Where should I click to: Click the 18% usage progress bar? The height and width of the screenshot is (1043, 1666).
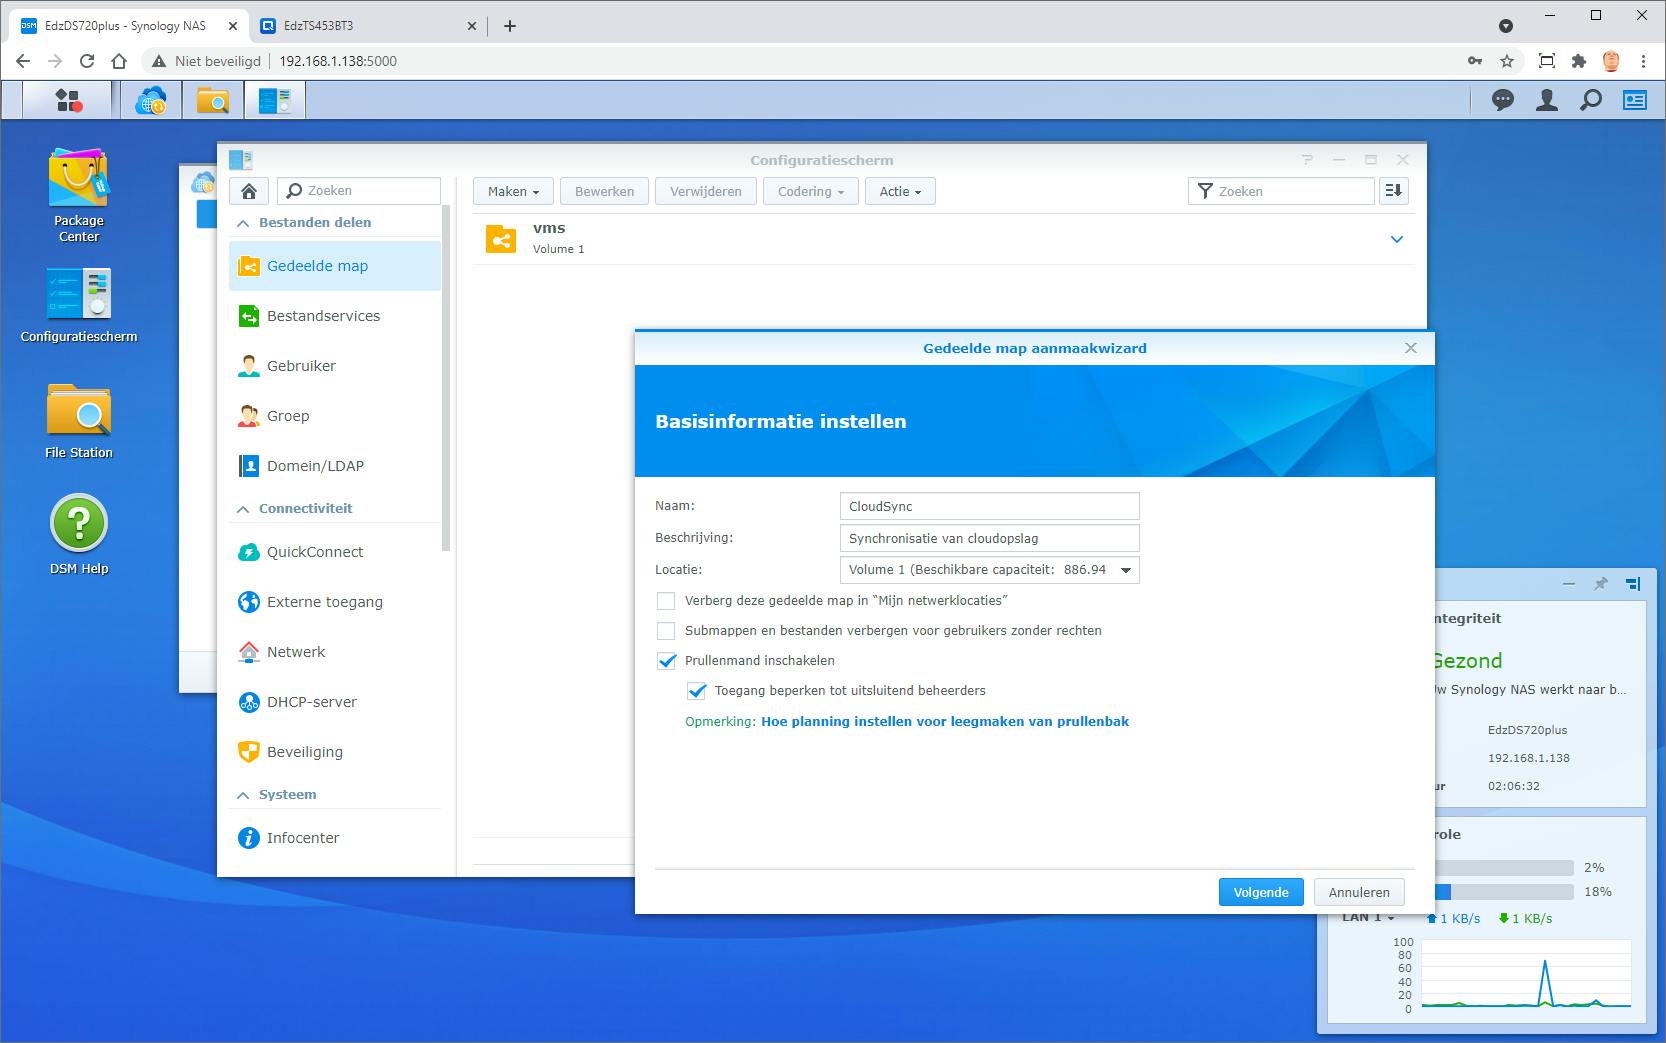point(1504,892)
